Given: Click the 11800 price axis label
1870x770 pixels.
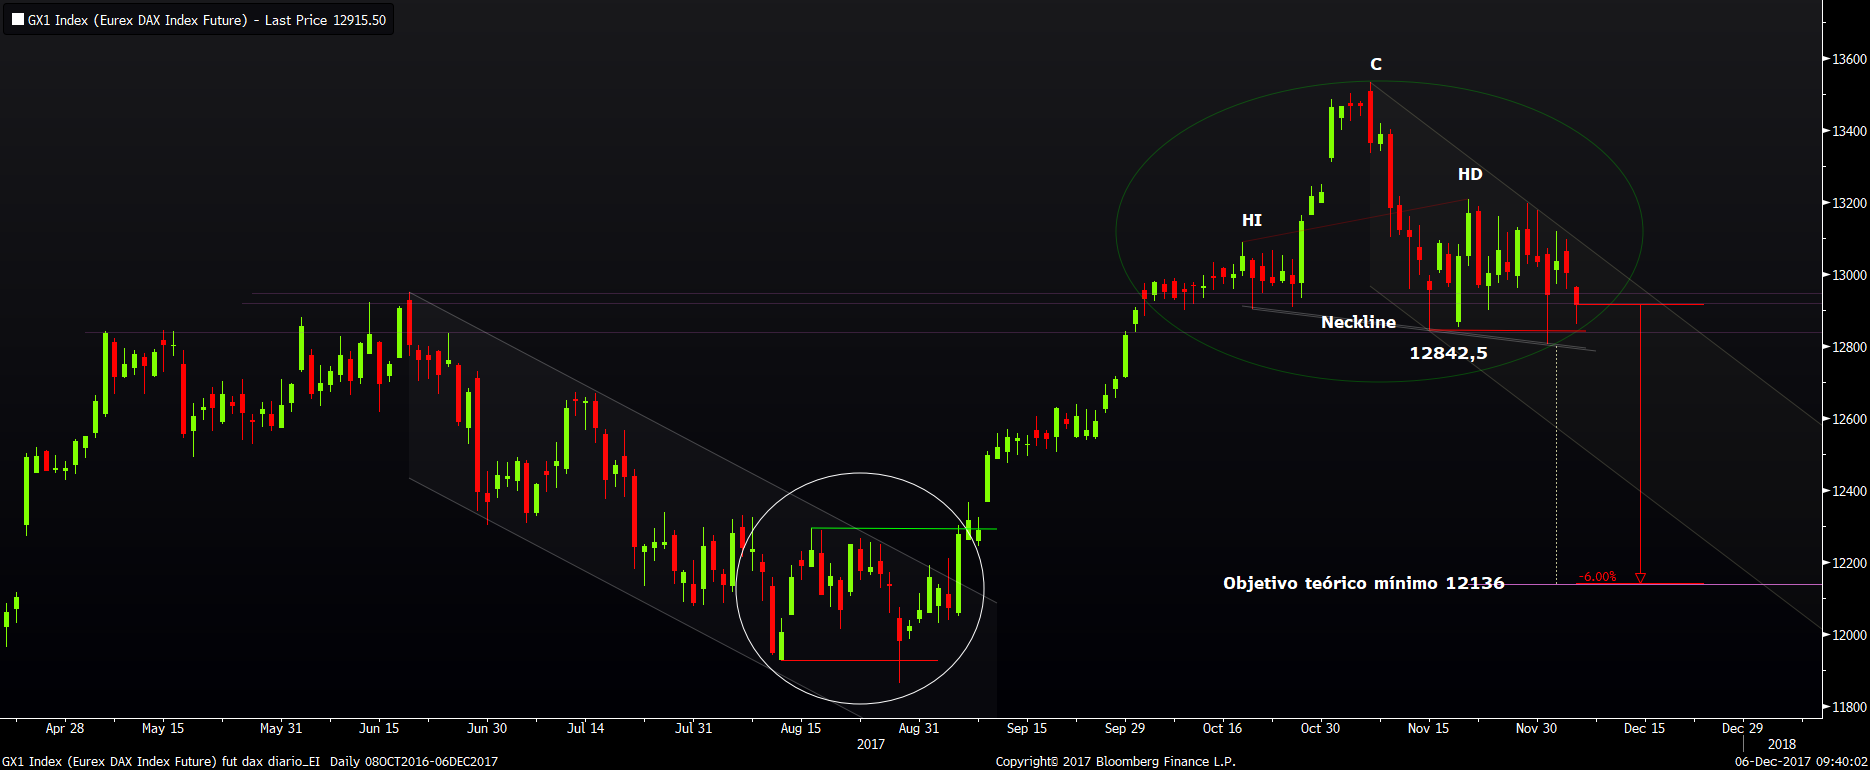Looking at the screenshot, I should click(1849, 707).
